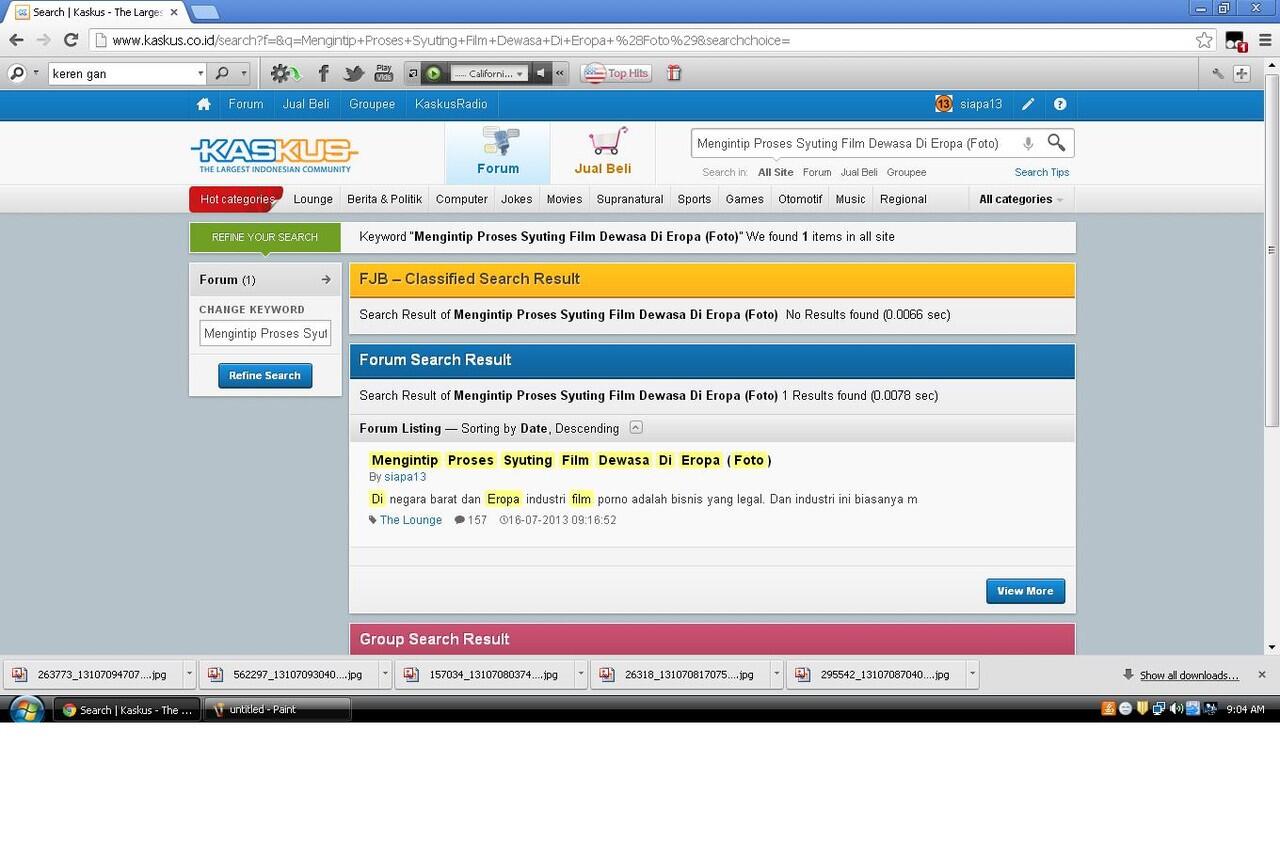Close the downloads bar

pos(1262,675)
